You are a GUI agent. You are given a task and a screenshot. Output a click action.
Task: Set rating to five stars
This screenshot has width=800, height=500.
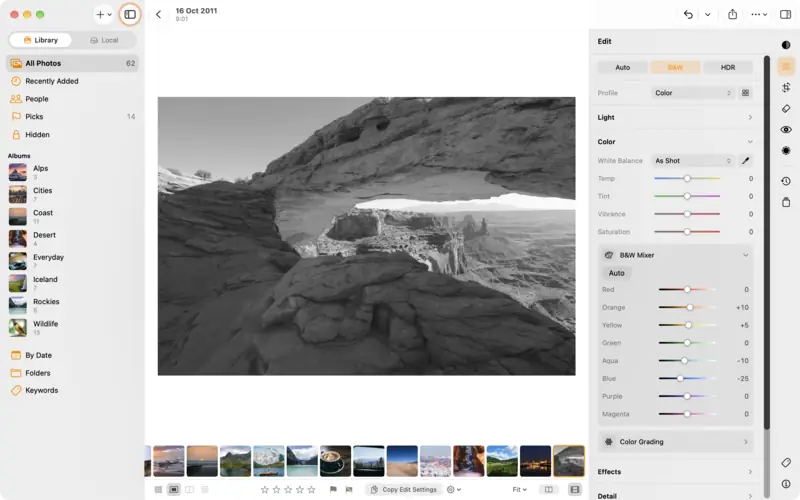pyautogui.click(x=311, y=490)
